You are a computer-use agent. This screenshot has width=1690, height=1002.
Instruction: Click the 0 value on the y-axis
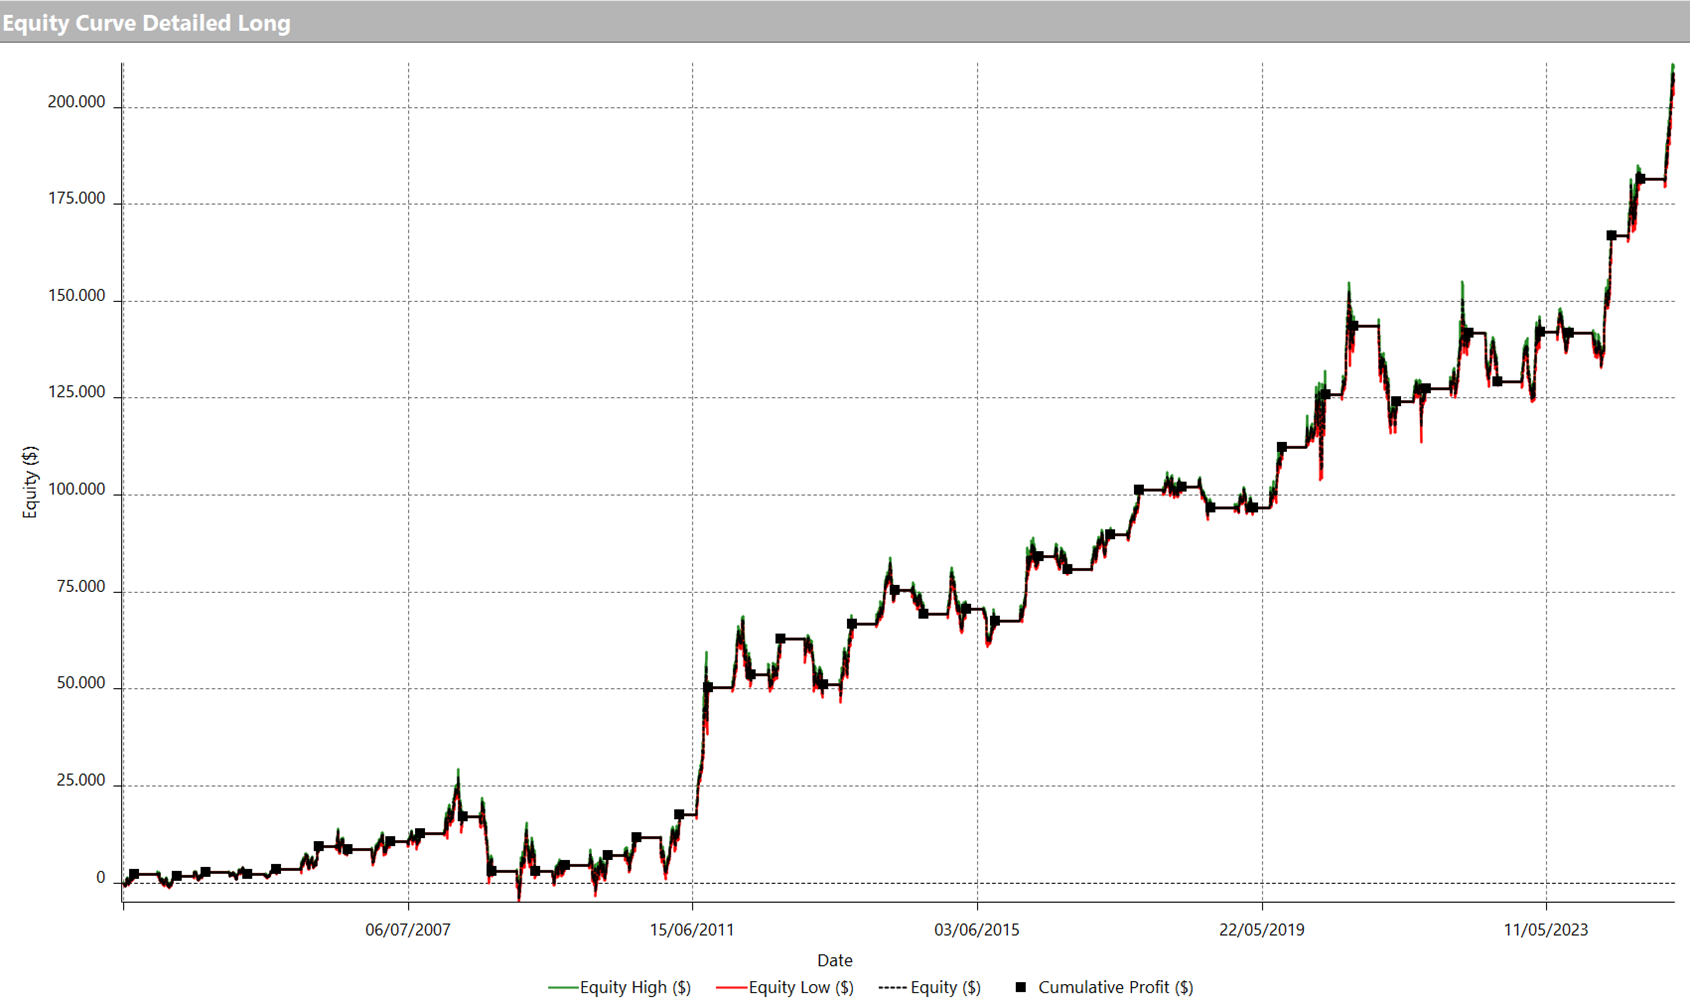click(100, 878)
